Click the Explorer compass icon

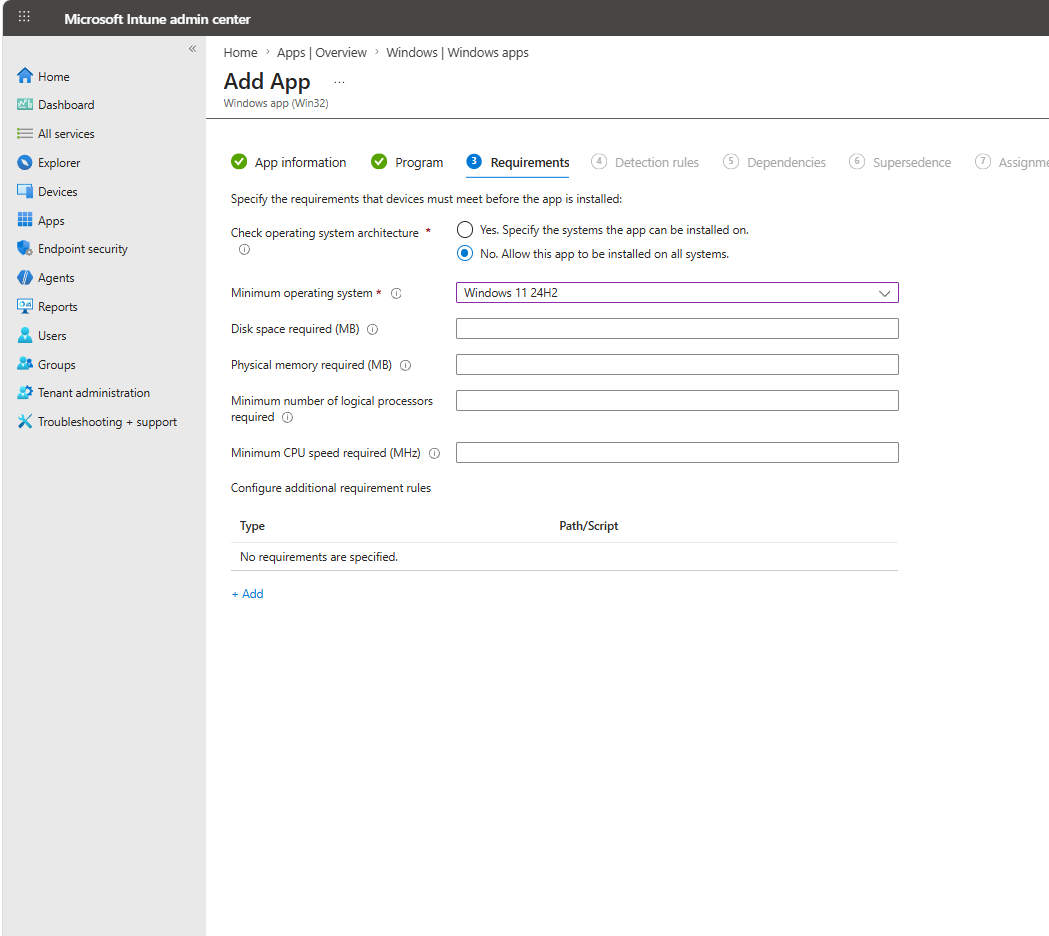(x=25, y=163)
